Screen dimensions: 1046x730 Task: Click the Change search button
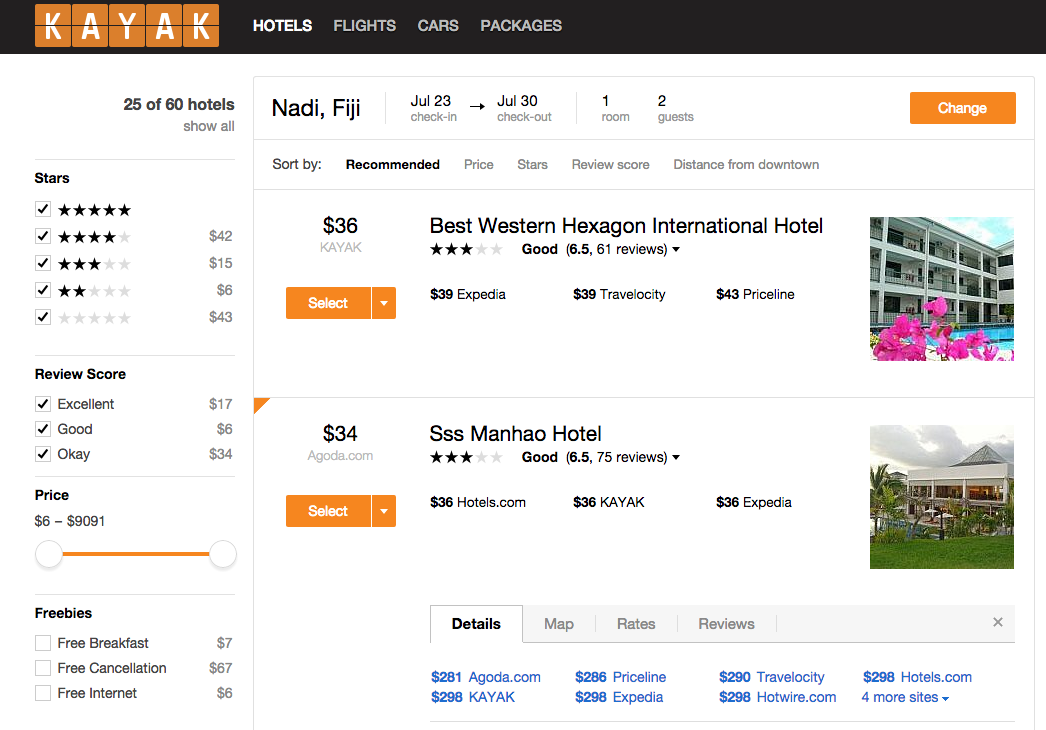tap(963, 108)
